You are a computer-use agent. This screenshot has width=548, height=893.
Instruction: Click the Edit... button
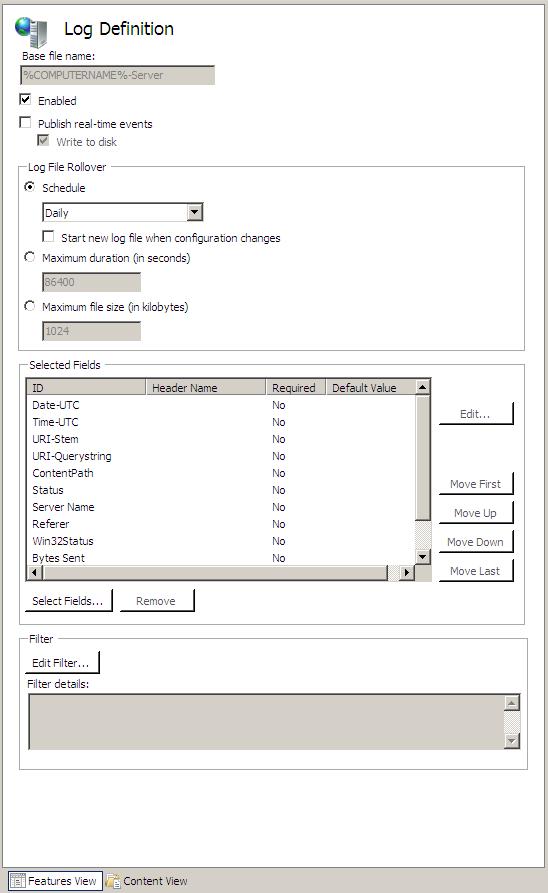click(x=476, y=413)
